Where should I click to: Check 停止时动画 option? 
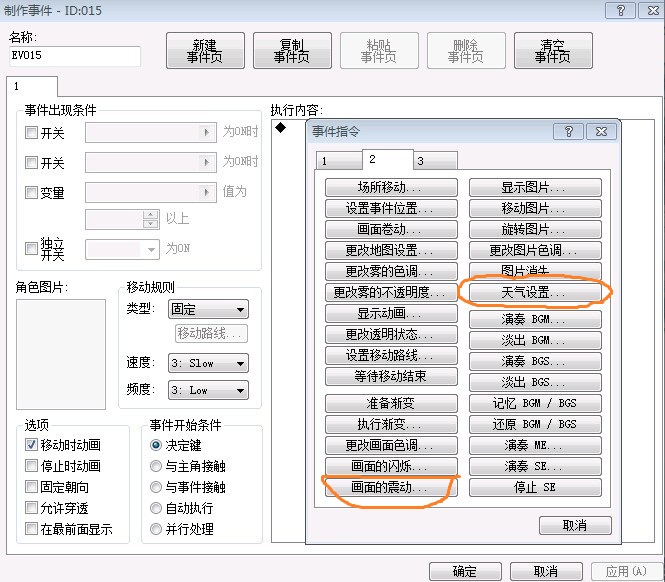tap(31, 466)
